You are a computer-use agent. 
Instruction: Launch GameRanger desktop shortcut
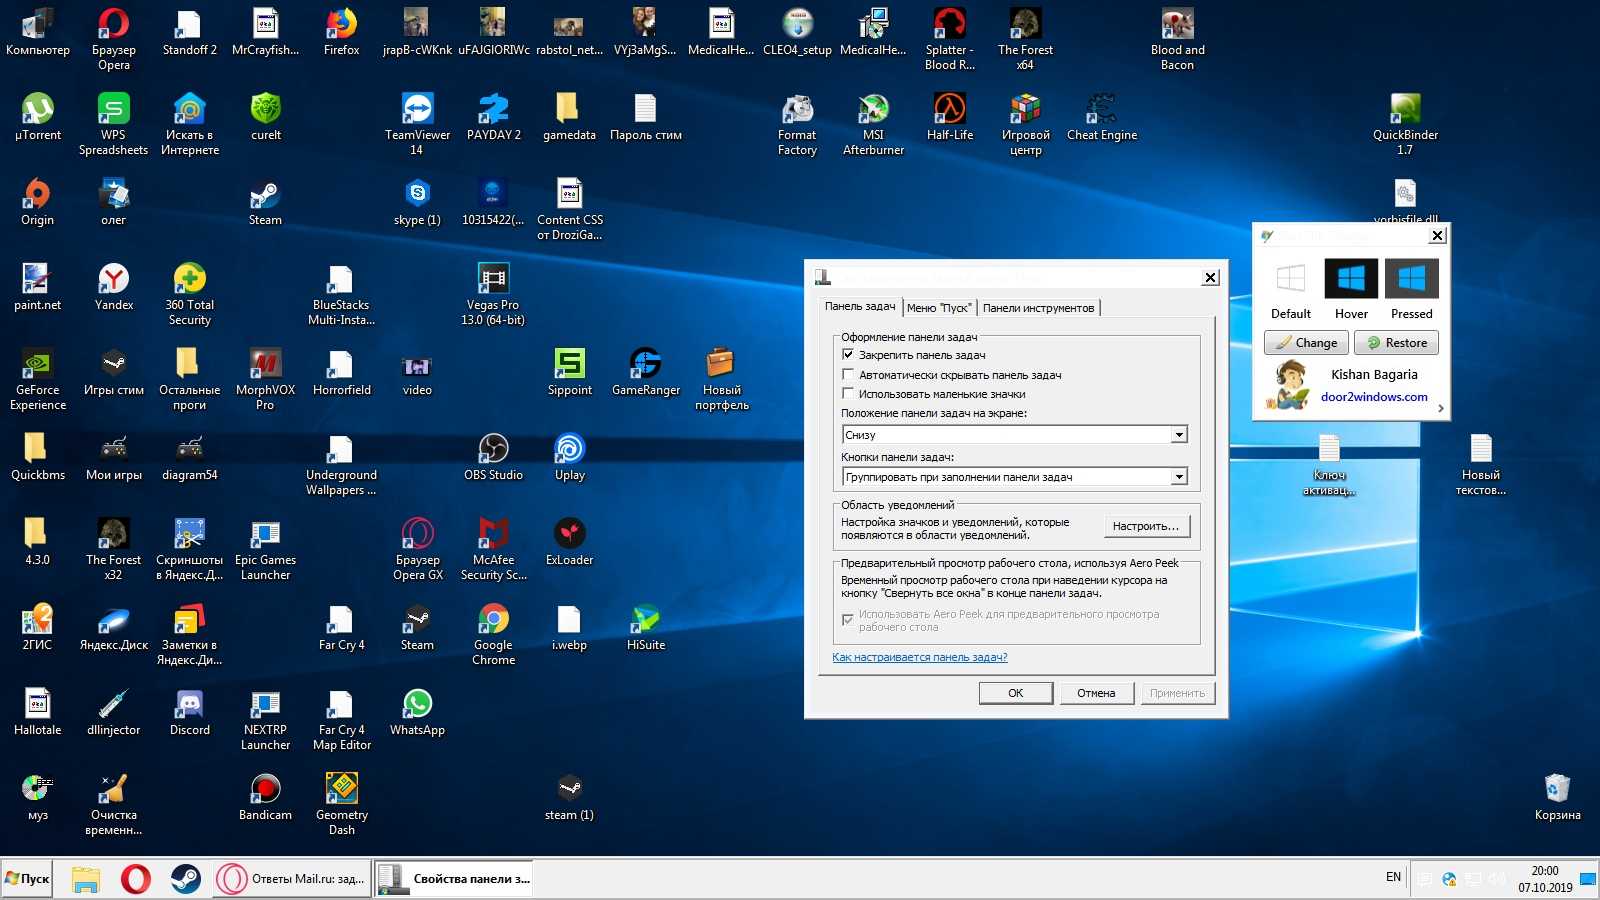click(x=645, y=372)
